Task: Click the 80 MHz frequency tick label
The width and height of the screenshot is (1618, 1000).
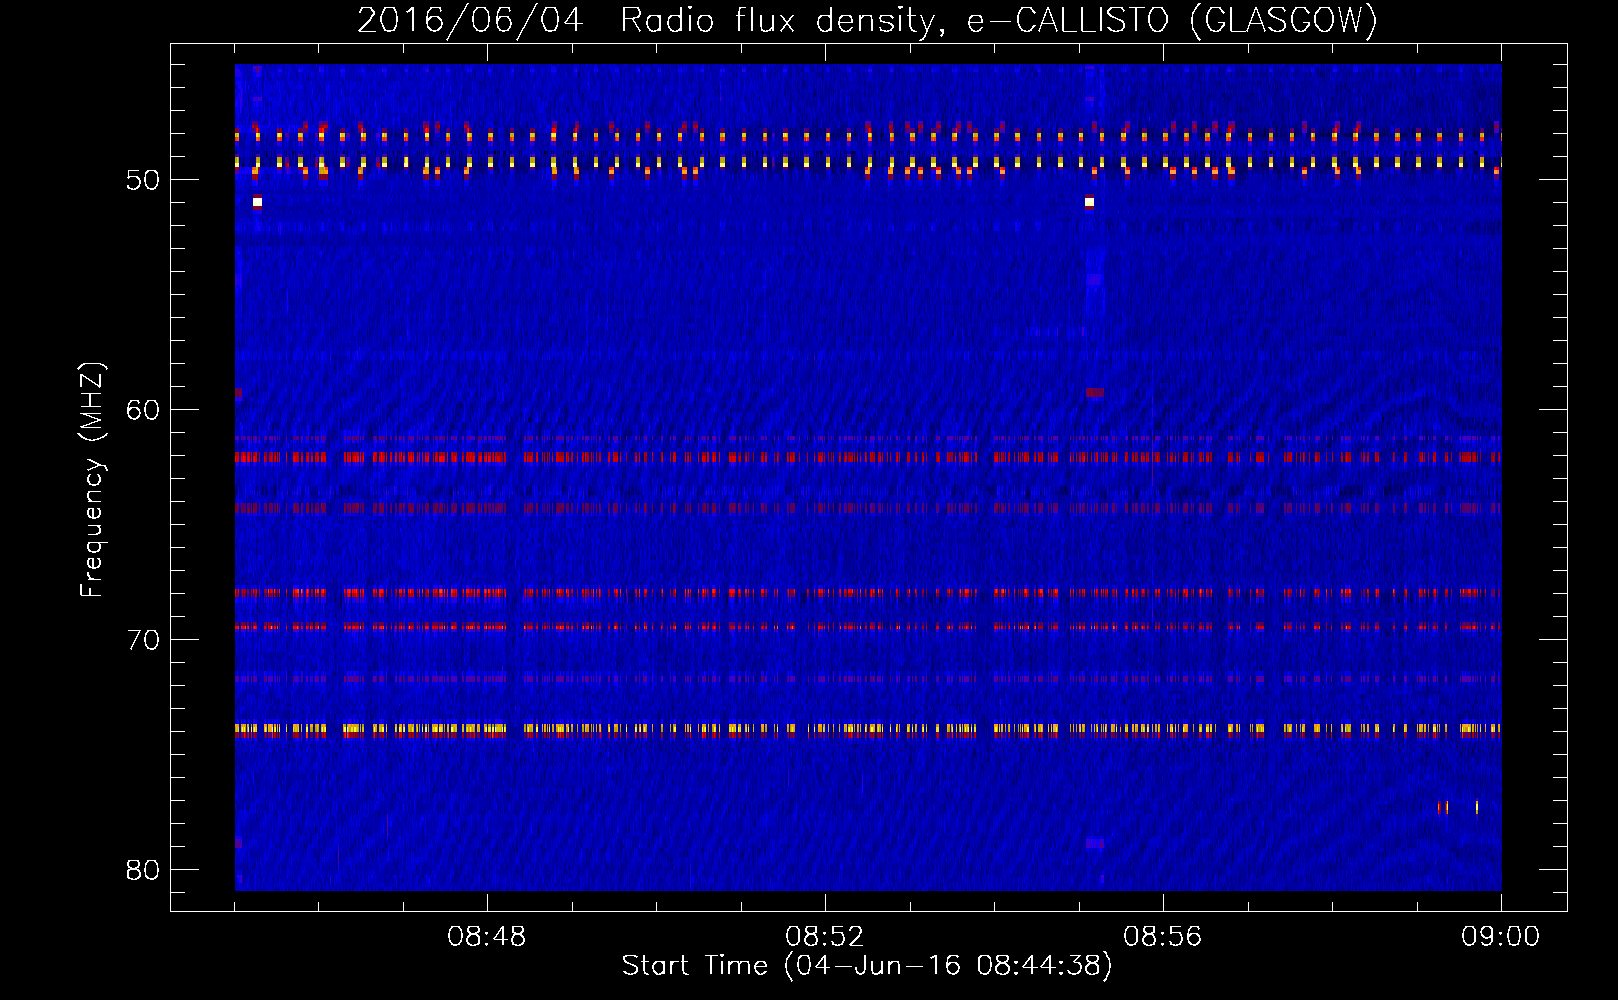Action: [x=143, y=870]
